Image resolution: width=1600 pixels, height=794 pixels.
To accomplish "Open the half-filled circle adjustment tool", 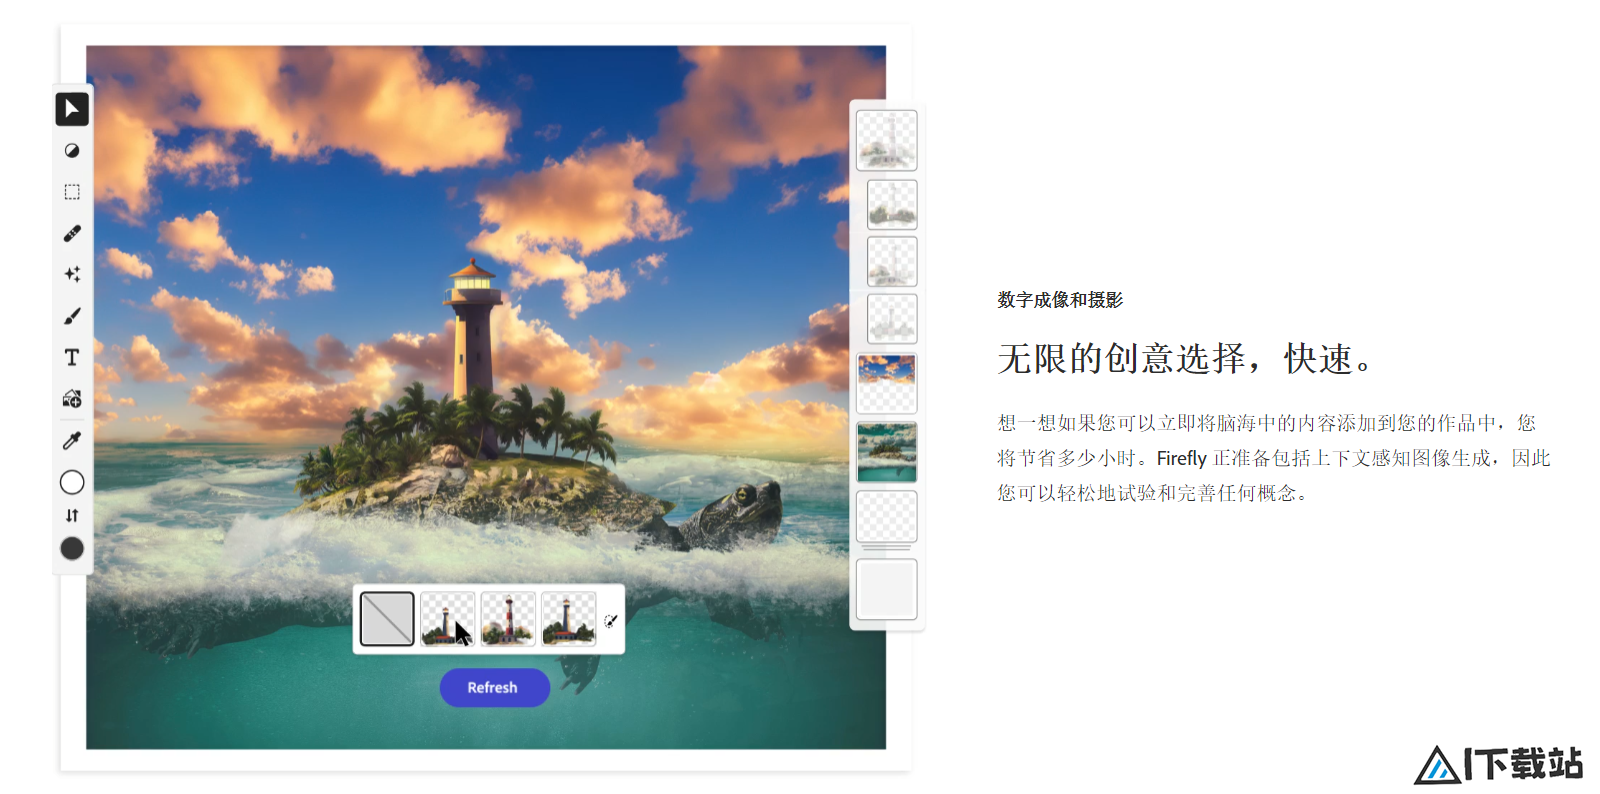I will click(72, 151).
